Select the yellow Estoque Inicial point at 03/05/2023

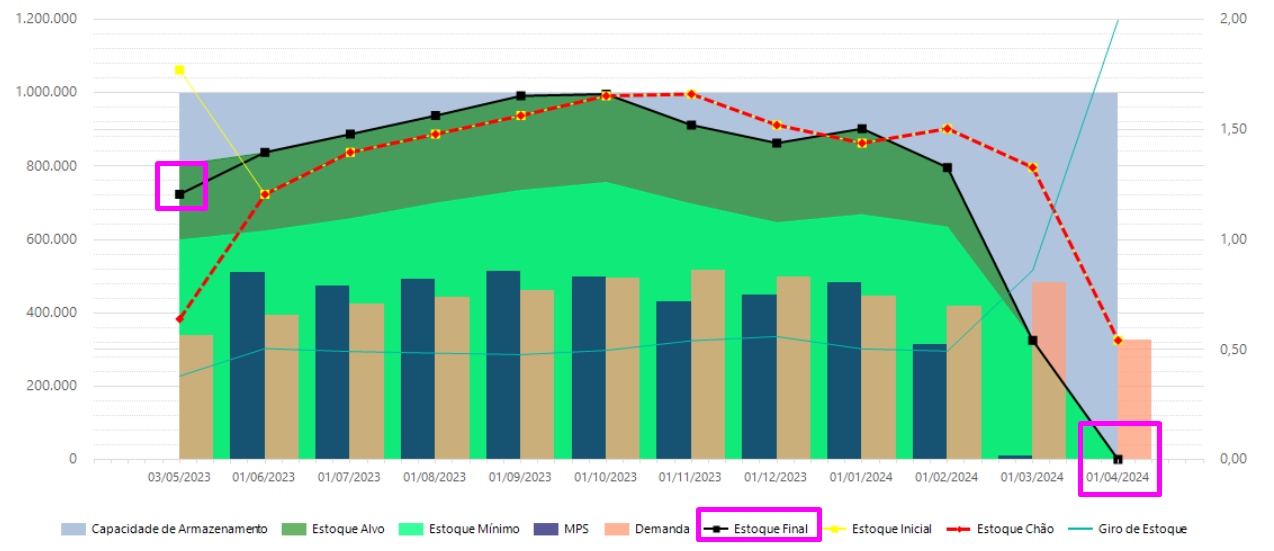click(180, 70)
